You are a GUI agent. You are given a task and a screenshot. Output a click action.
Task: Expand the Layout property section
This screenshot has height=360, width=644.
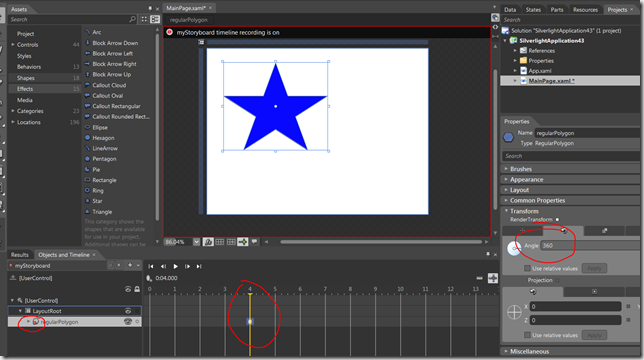tap(520, 190)
